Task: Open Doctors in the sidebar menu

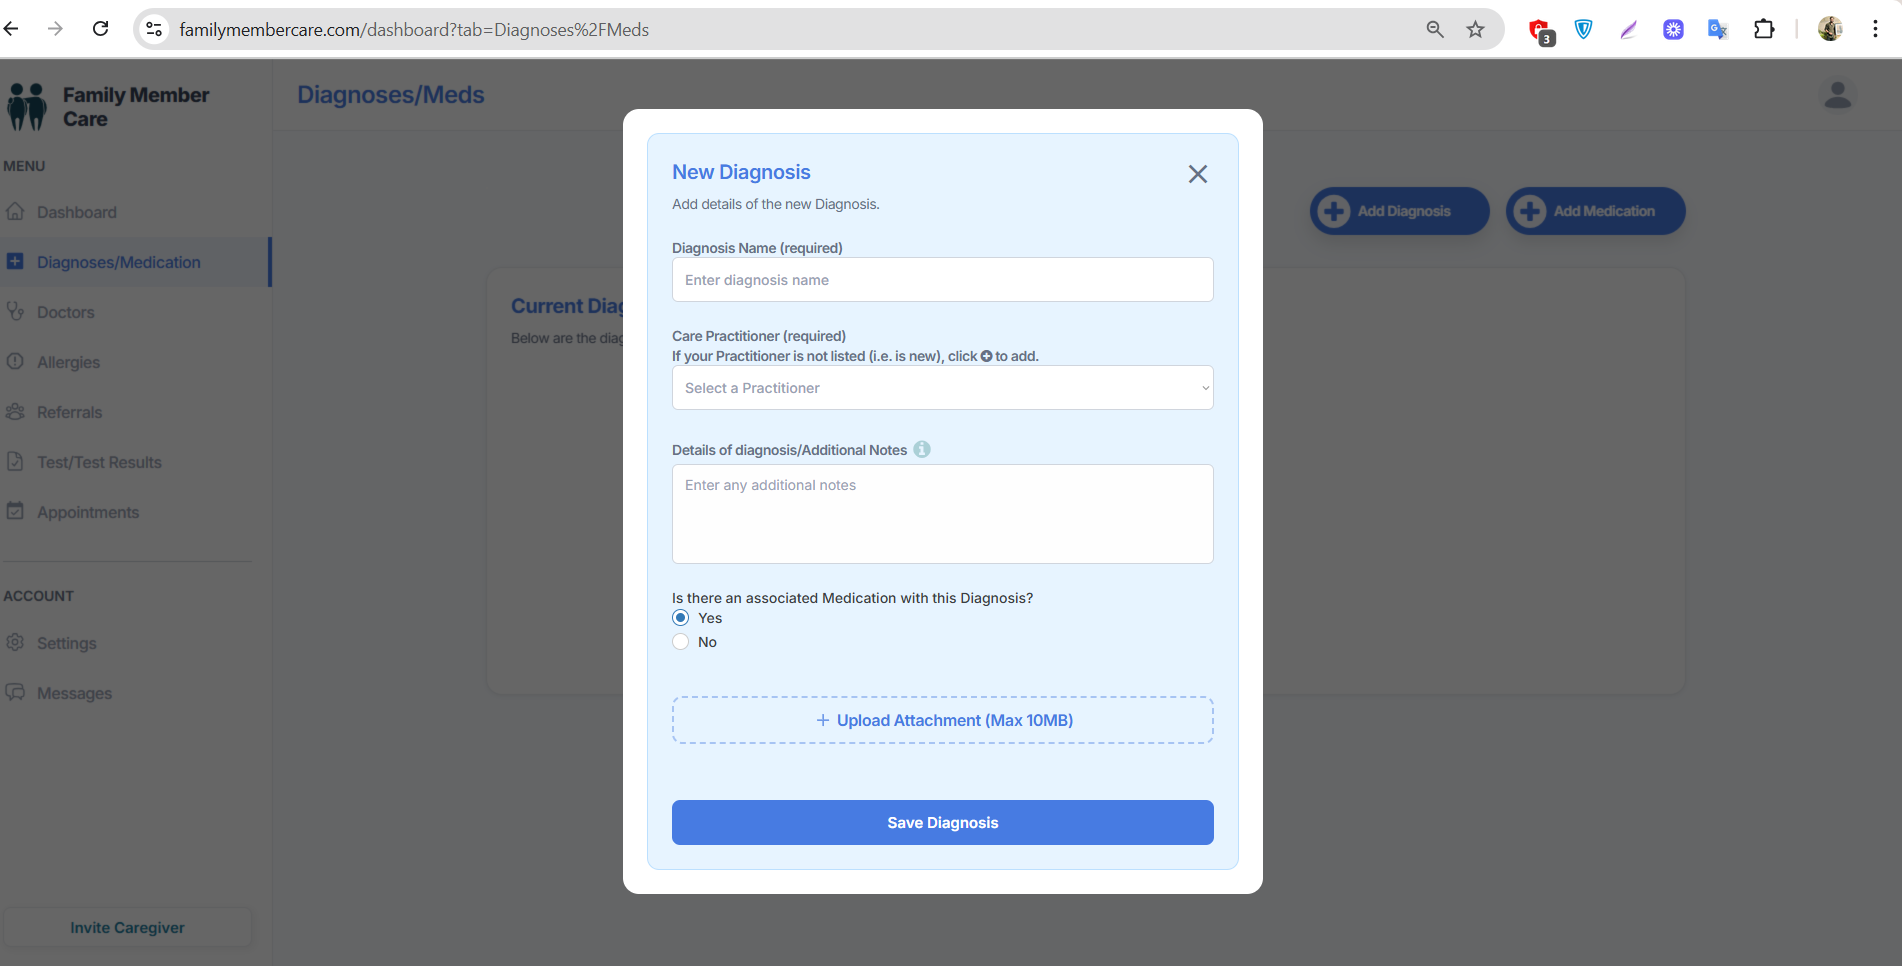Action: pos(65,312)
